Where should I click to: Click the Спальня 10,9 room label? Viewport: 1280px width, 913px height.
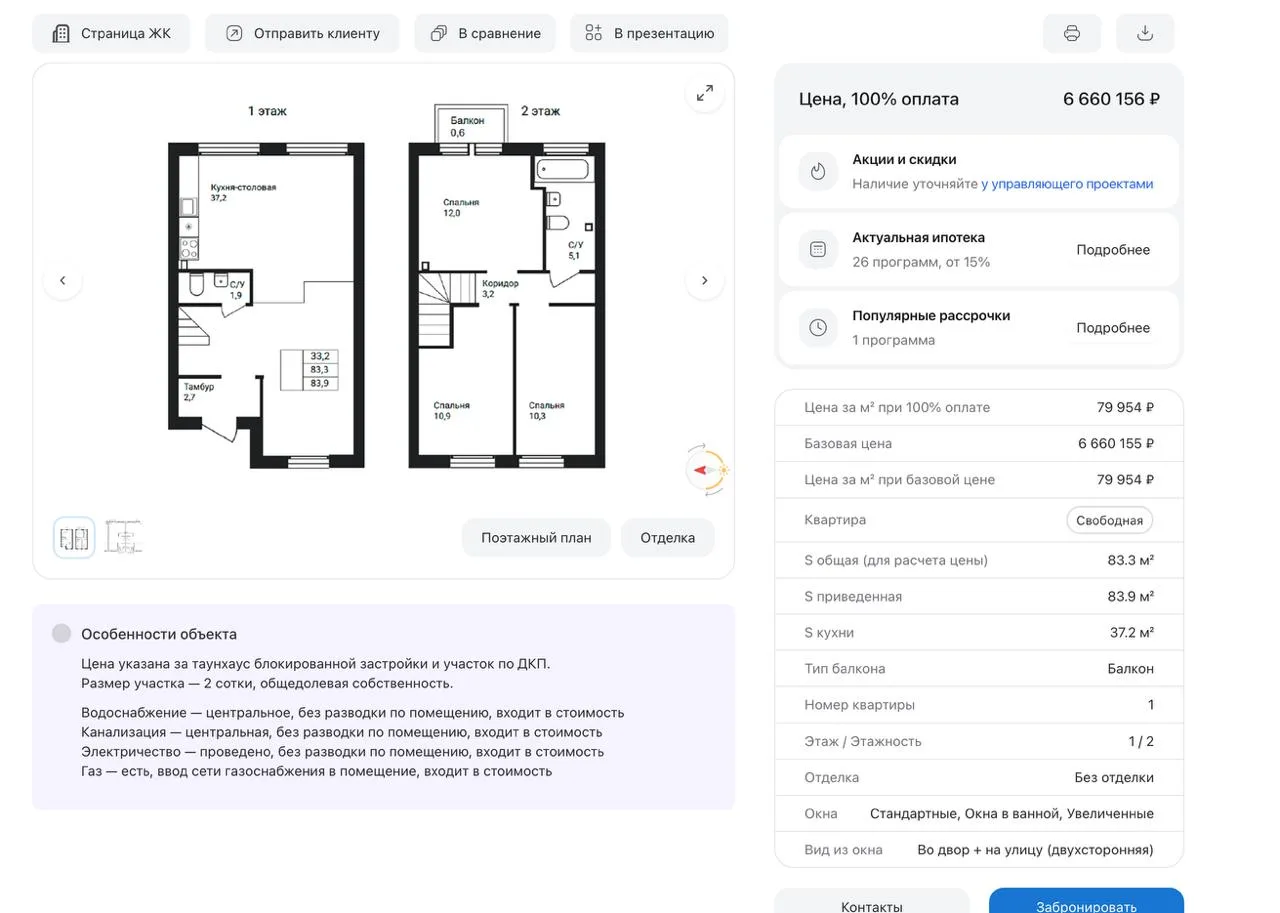click(451, 410)
